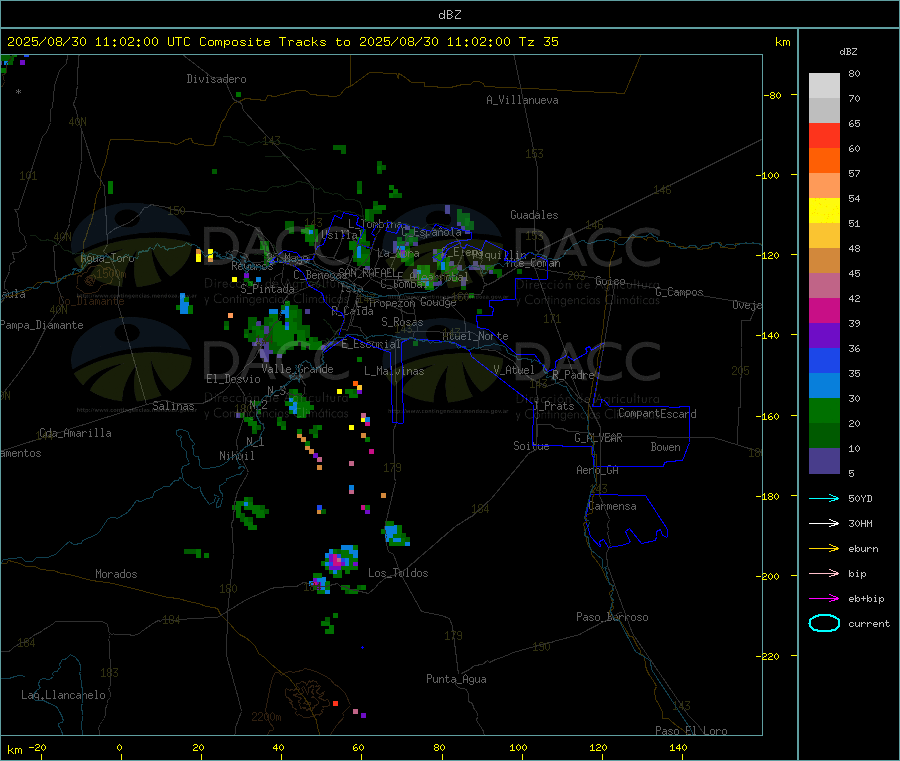Click the 'L_Malvinas' map label

pyautogui.click(x=394, y=371)
